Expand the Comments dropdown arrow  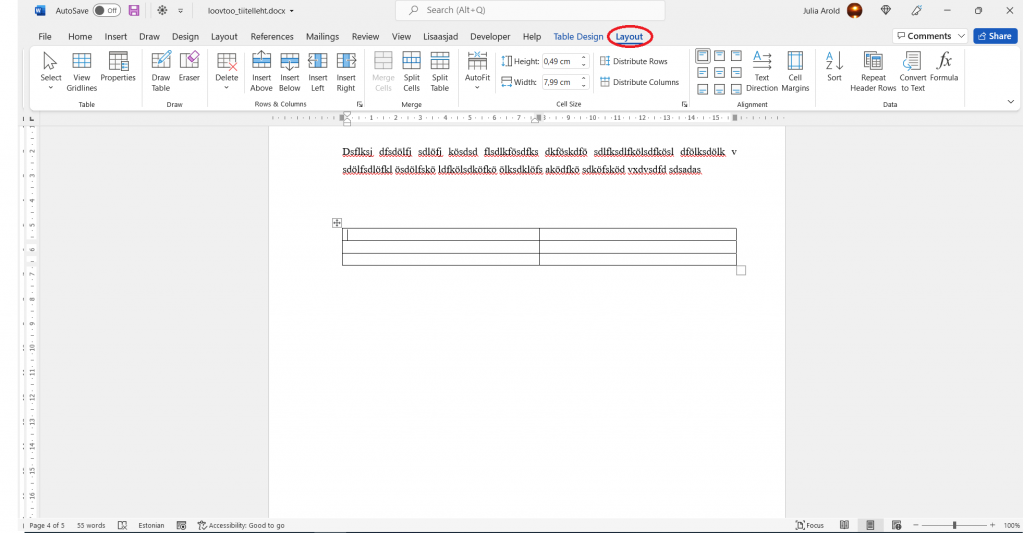(961, 36)
